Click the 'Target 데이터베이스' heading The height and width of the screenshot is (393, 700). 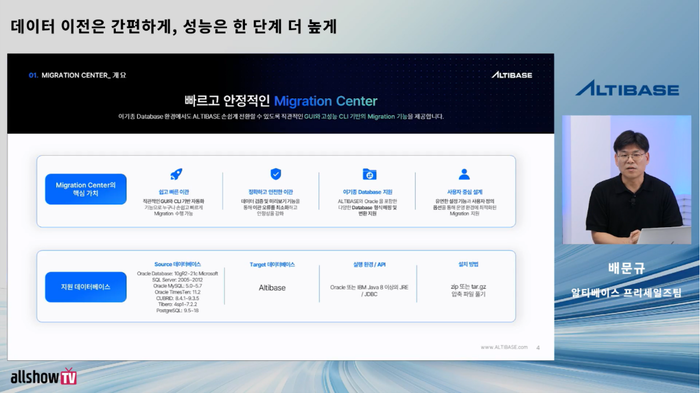272,264
